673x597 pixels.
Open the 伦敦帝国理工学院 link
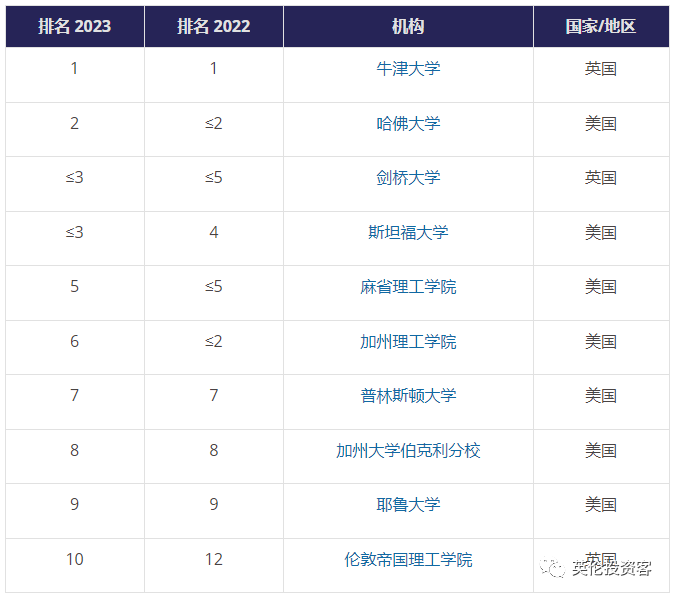[x=408, y=560]
